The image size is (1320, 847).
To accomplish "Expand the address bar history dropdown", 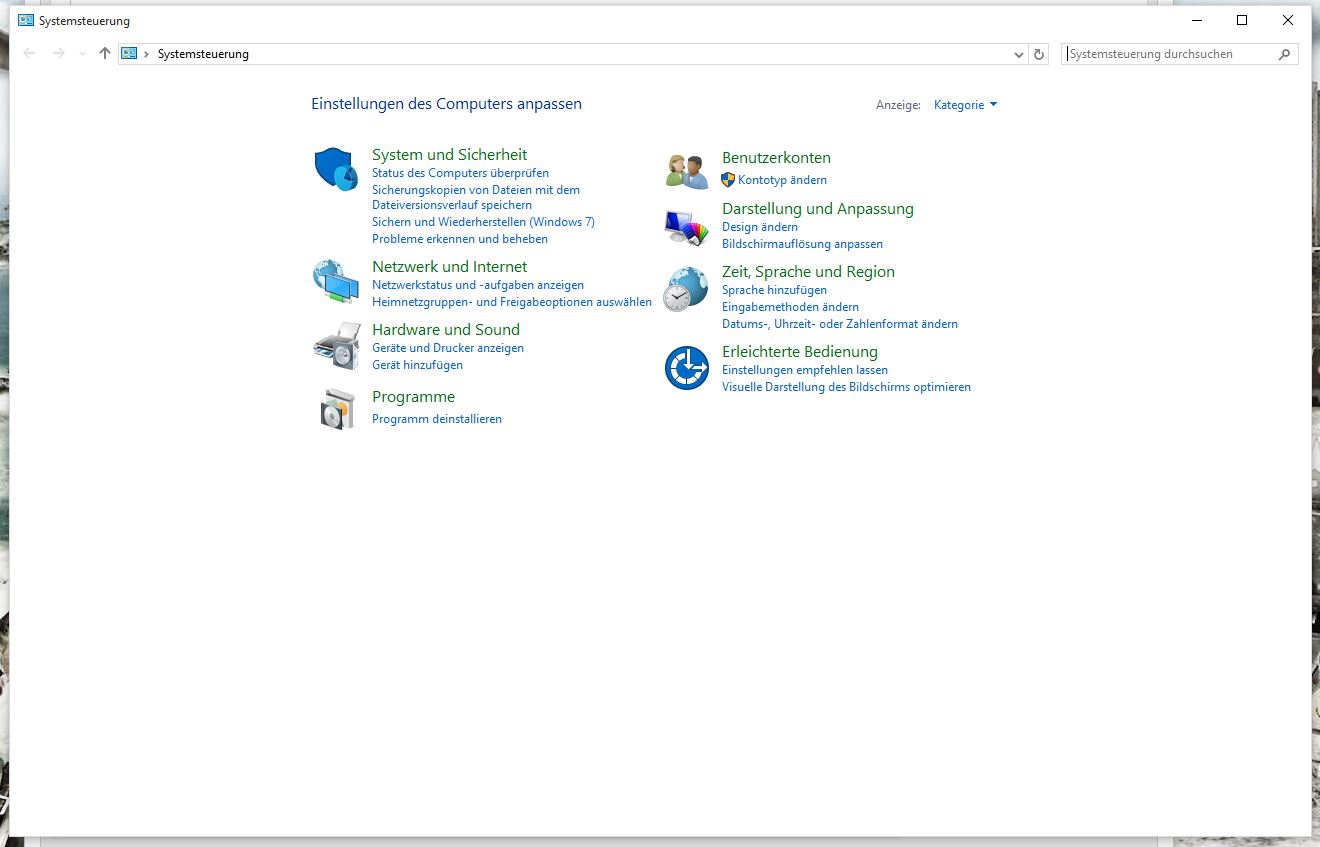I will point(1019,54).
